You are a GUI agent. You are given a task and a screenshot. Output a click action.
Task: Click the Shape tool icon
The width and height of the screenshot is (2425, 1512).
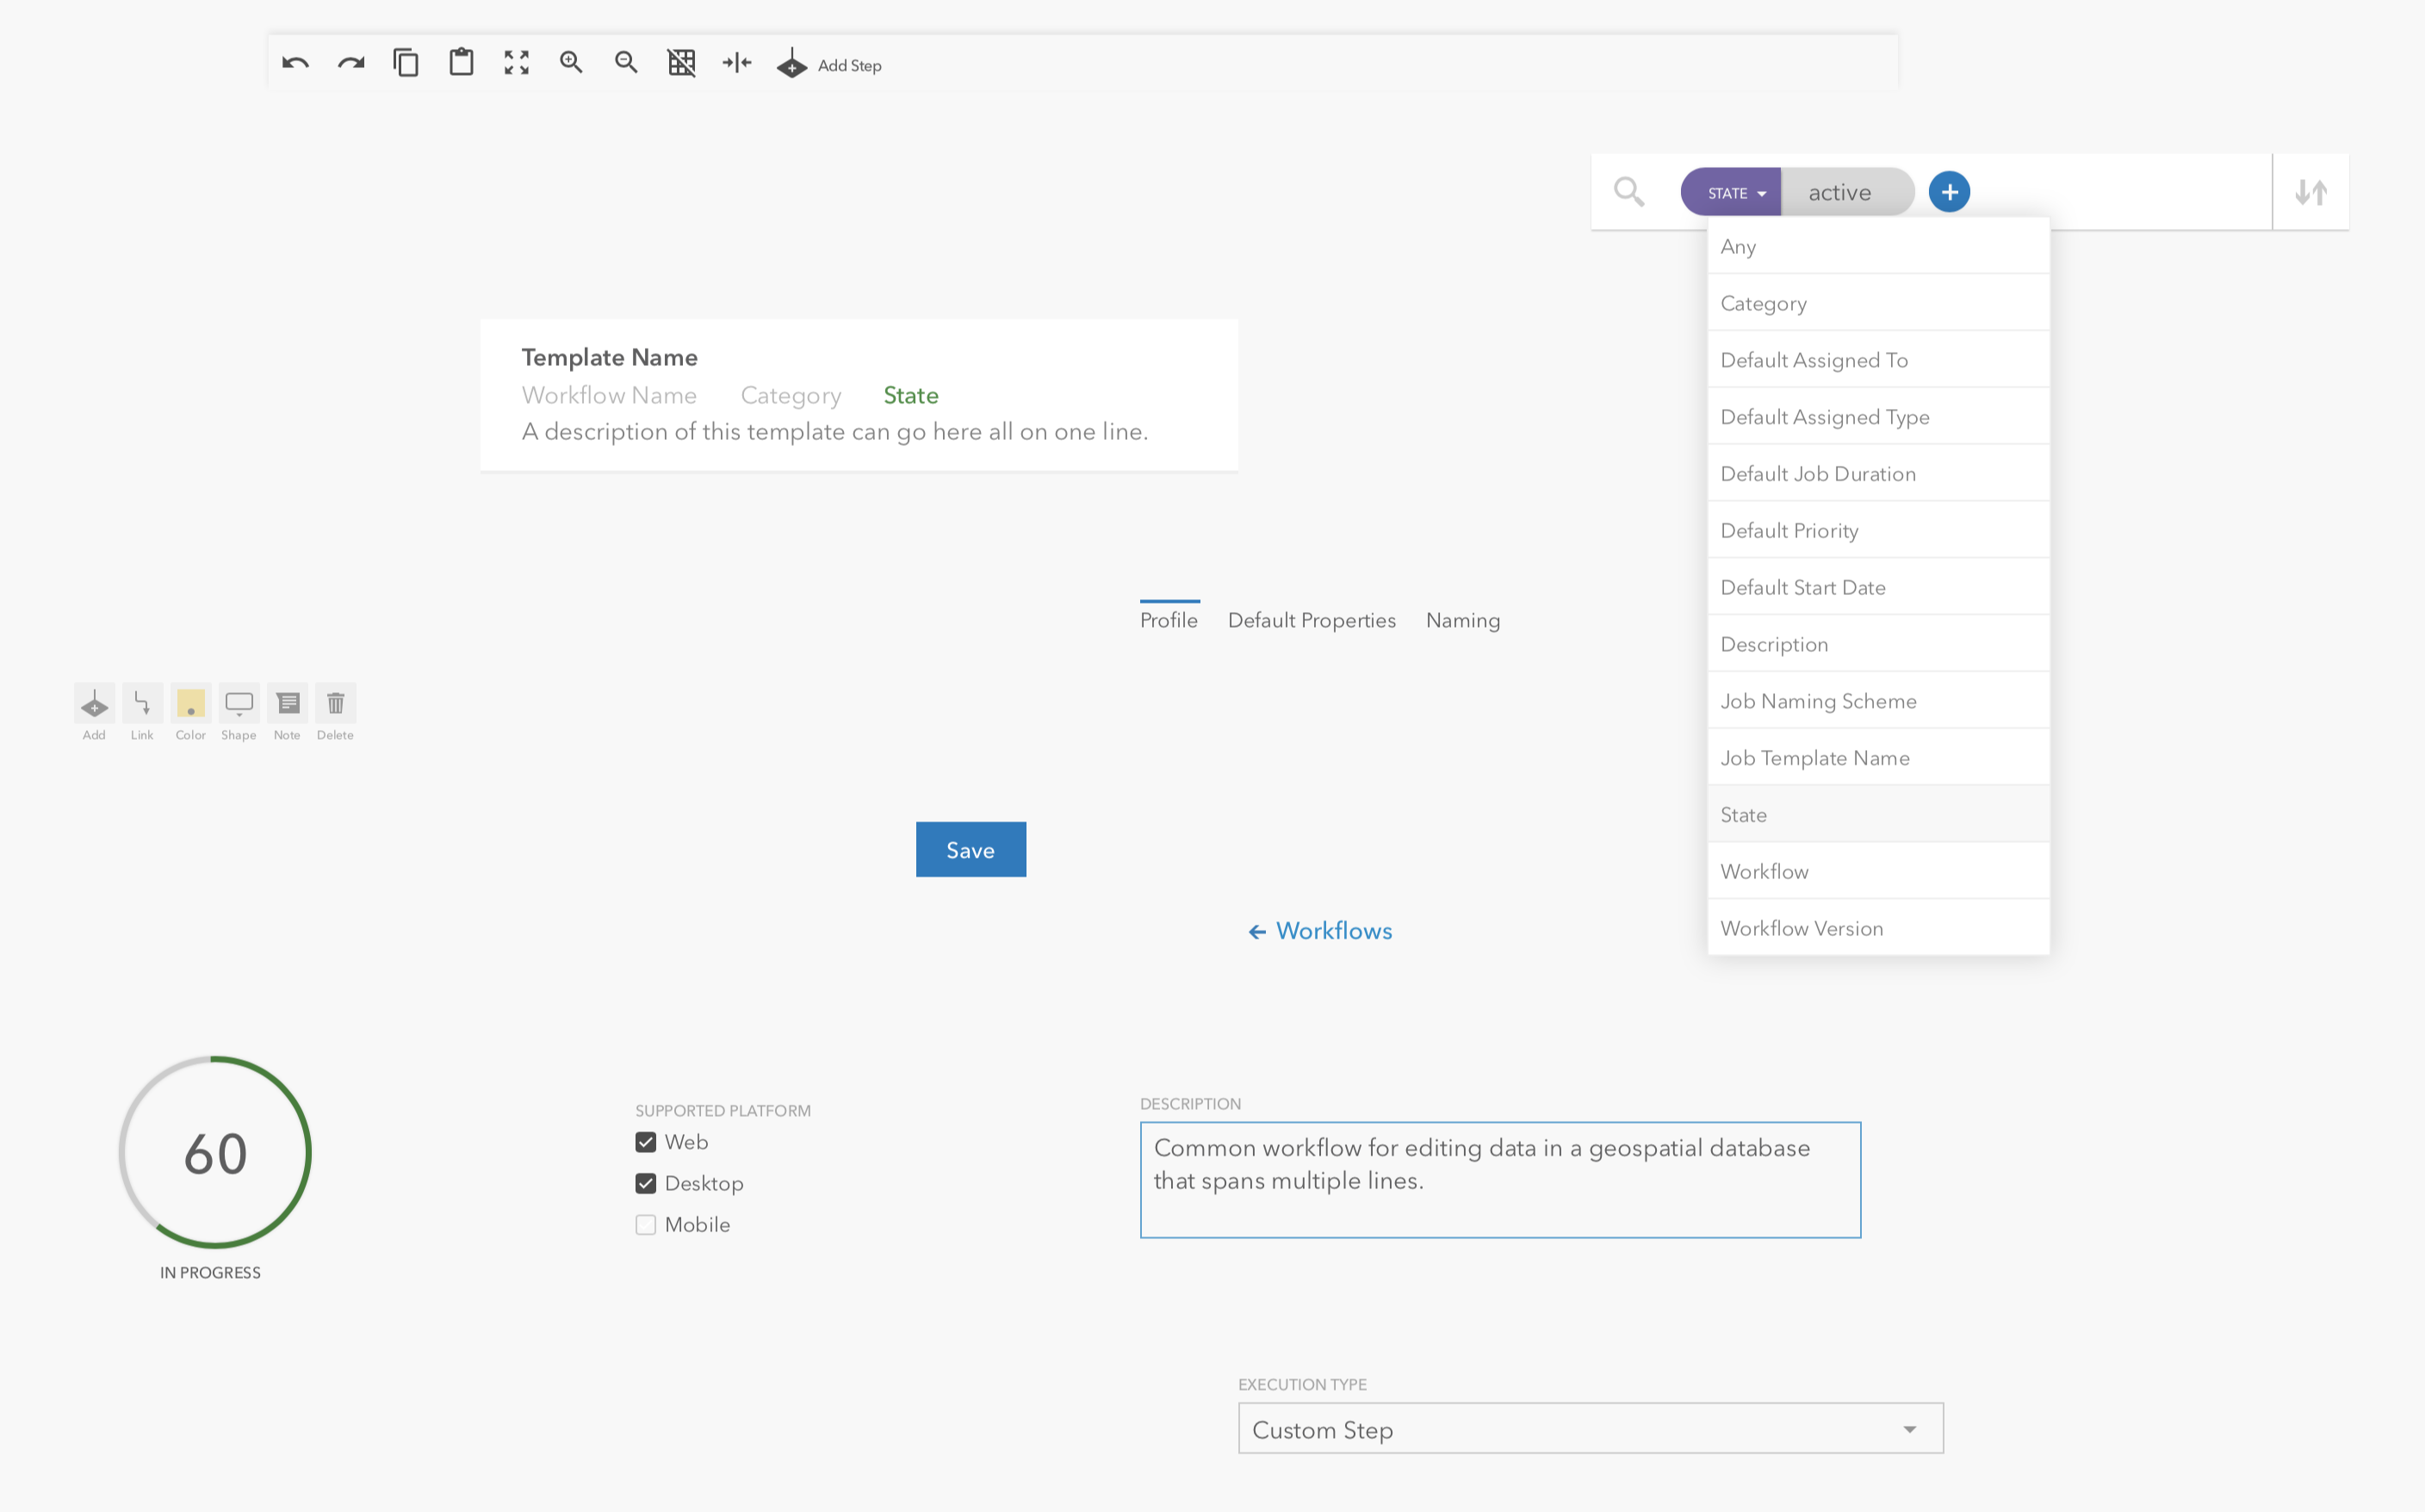(x=238, y=705)
